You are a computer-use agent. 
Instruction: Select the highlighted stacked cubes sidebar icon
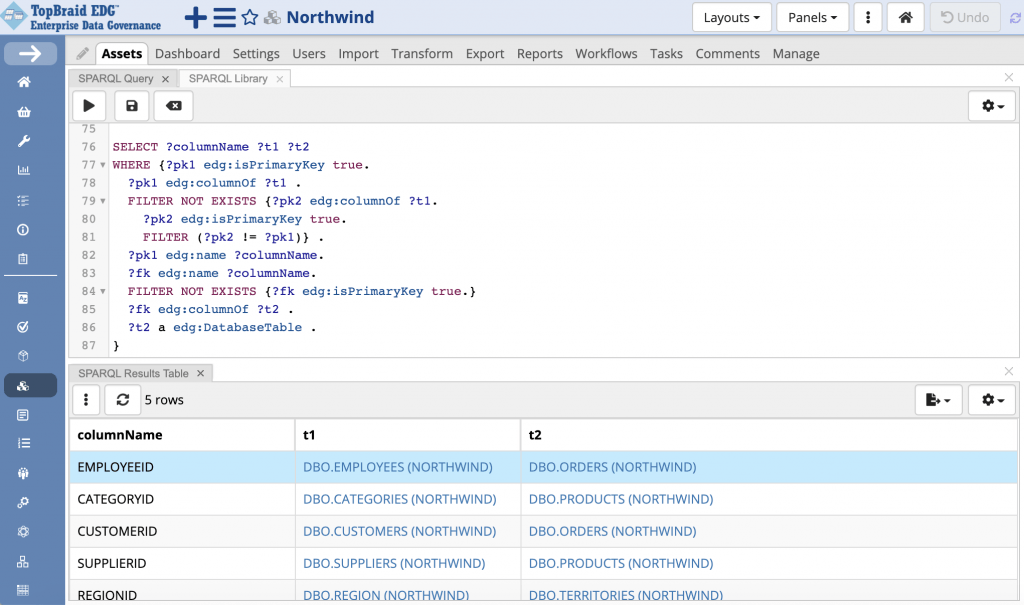[x=30, y=385]
